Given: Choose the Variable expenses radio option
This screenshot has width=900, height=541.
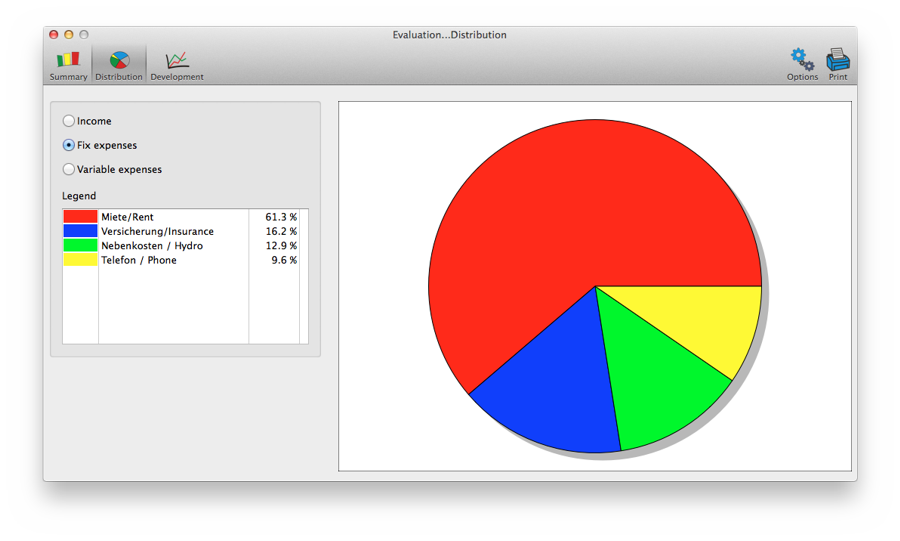Looking at the screenshot, I should pos(69,169).
